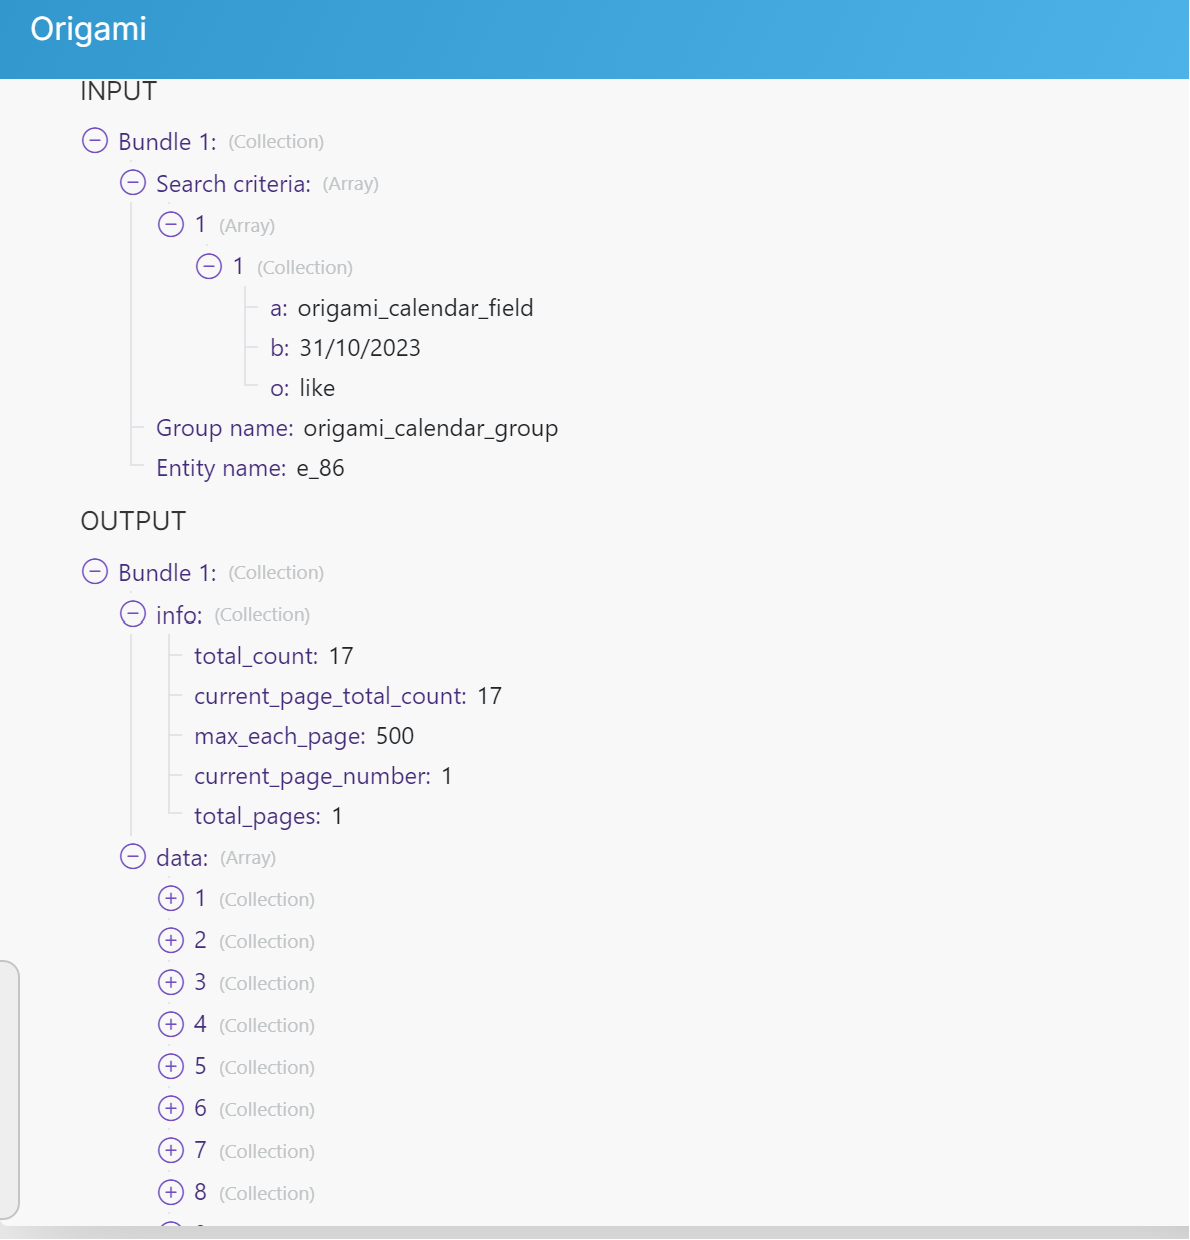Viewport: 1190px width, 1240px height.
Task: Collapse the Search criteria array
Action: (x=133, y=182)
